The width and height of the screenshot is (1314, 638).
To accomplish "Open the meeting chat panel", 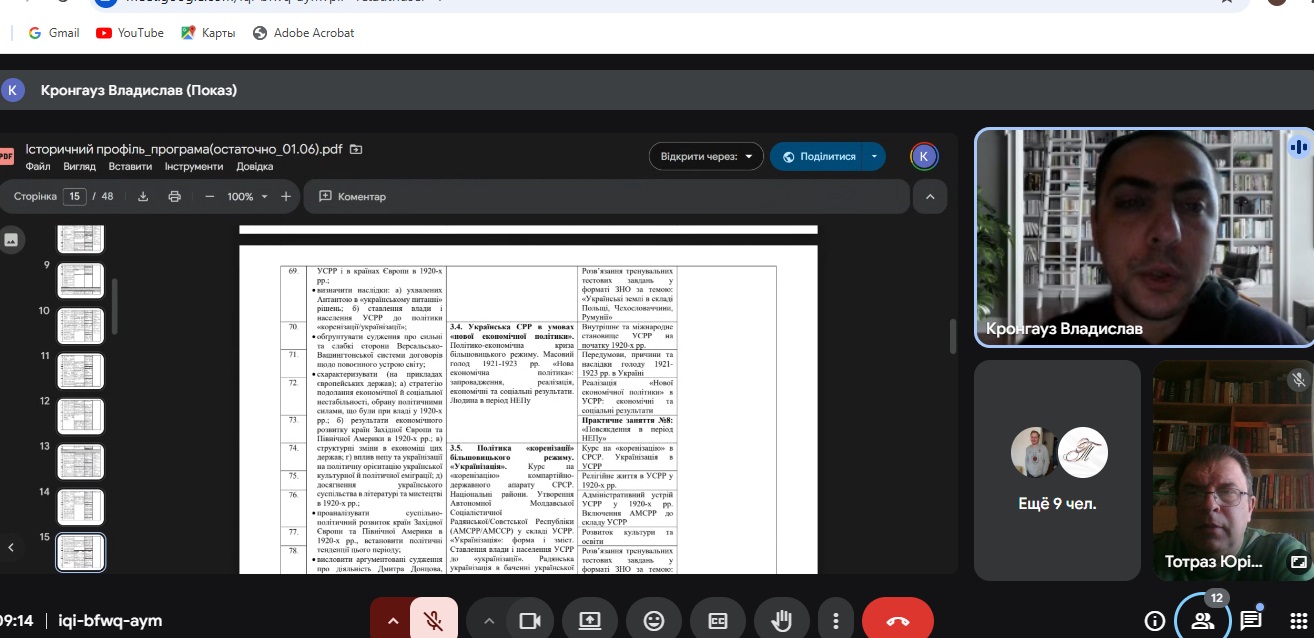I will [1251, 621].
